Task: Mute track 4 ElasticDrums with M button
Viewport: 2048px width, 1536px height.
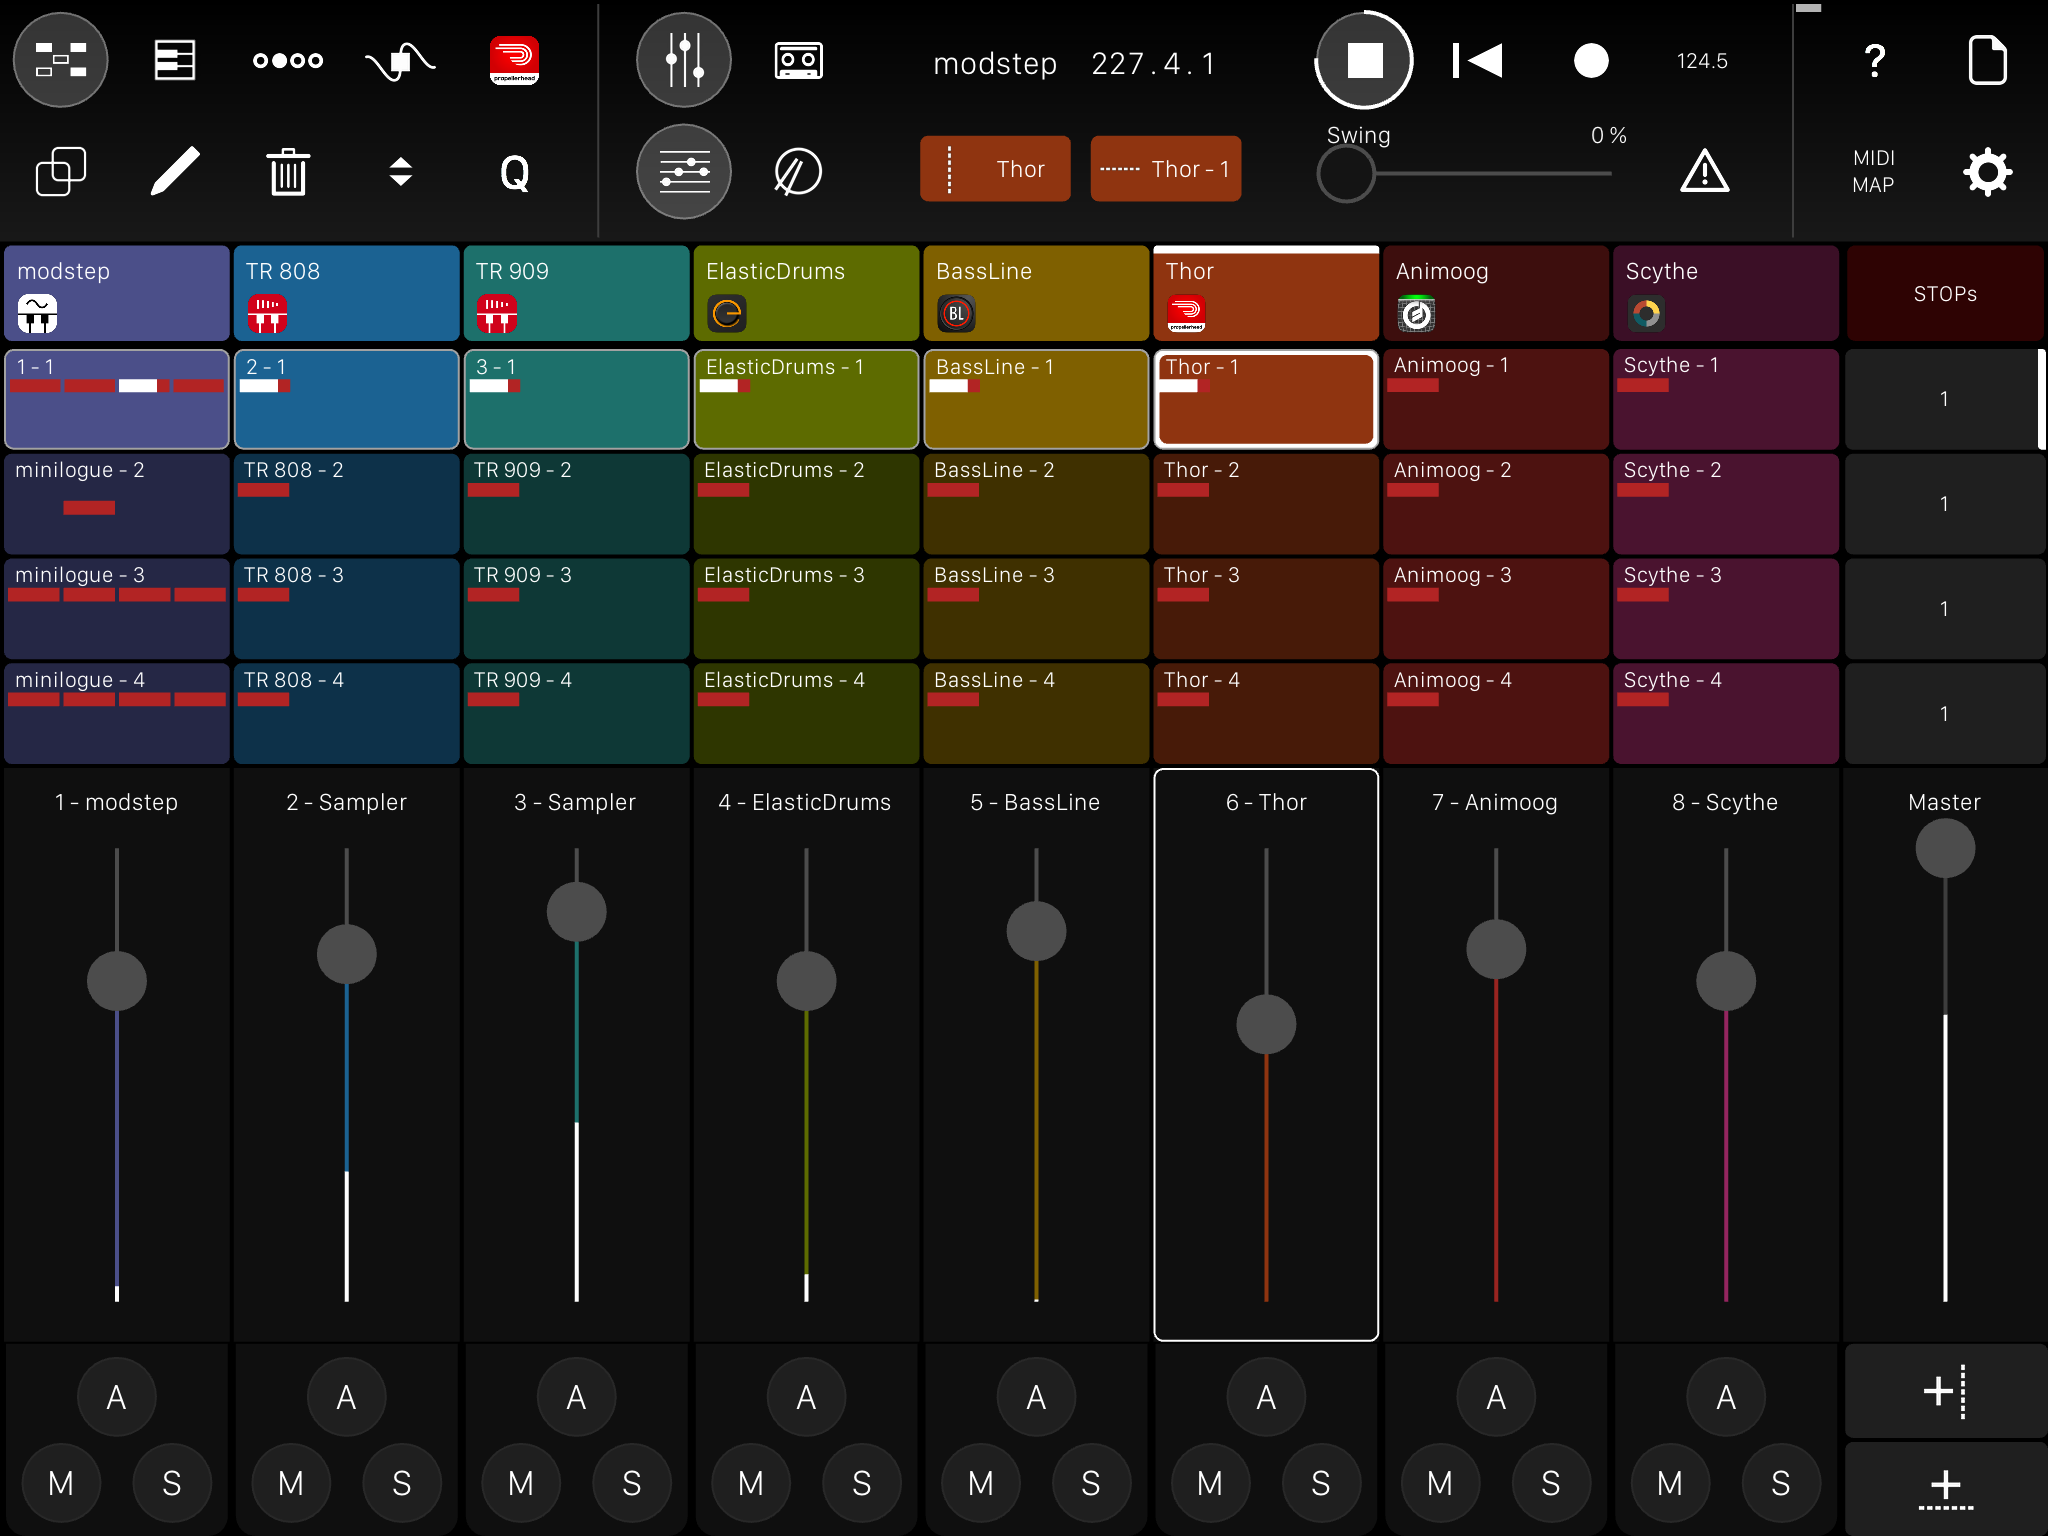Action: point(750,1484)
